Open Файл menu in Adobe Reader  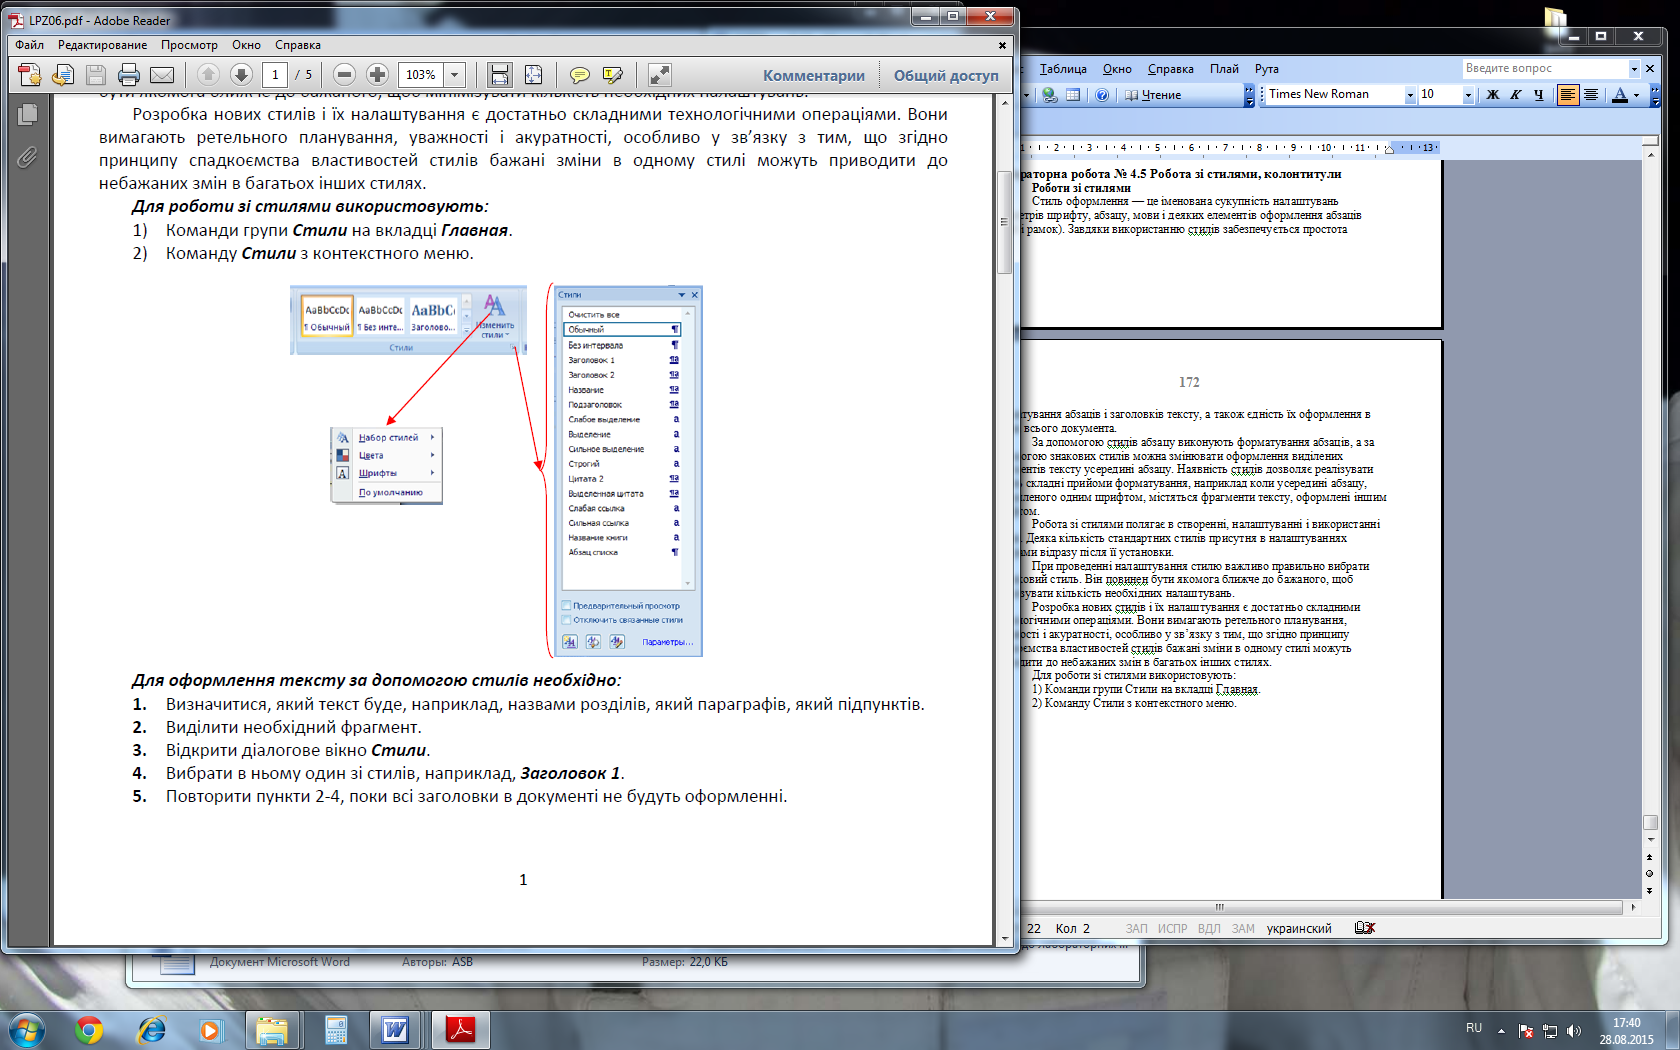point(30,45)
